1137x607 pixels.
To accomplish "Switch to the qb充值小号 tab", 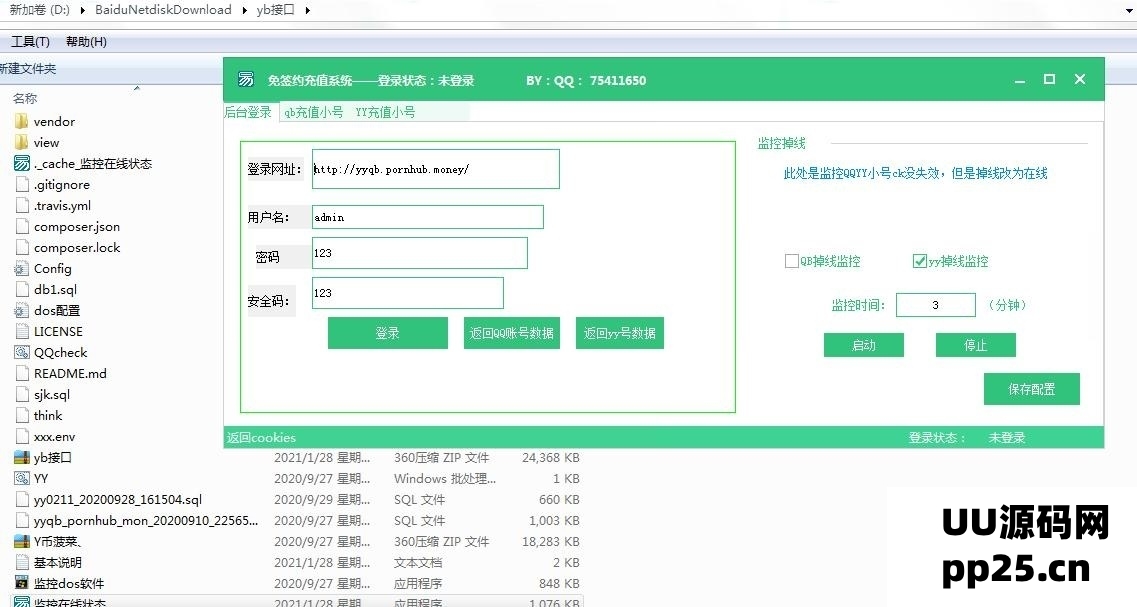I will [x=313, y=112].
